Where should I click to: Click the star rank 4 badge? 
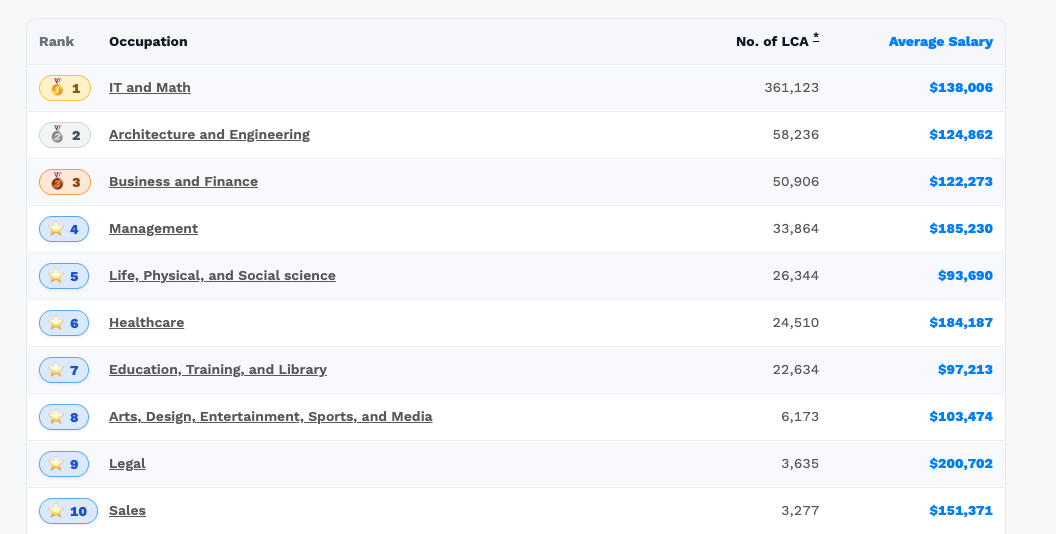(x=65, y=229)
